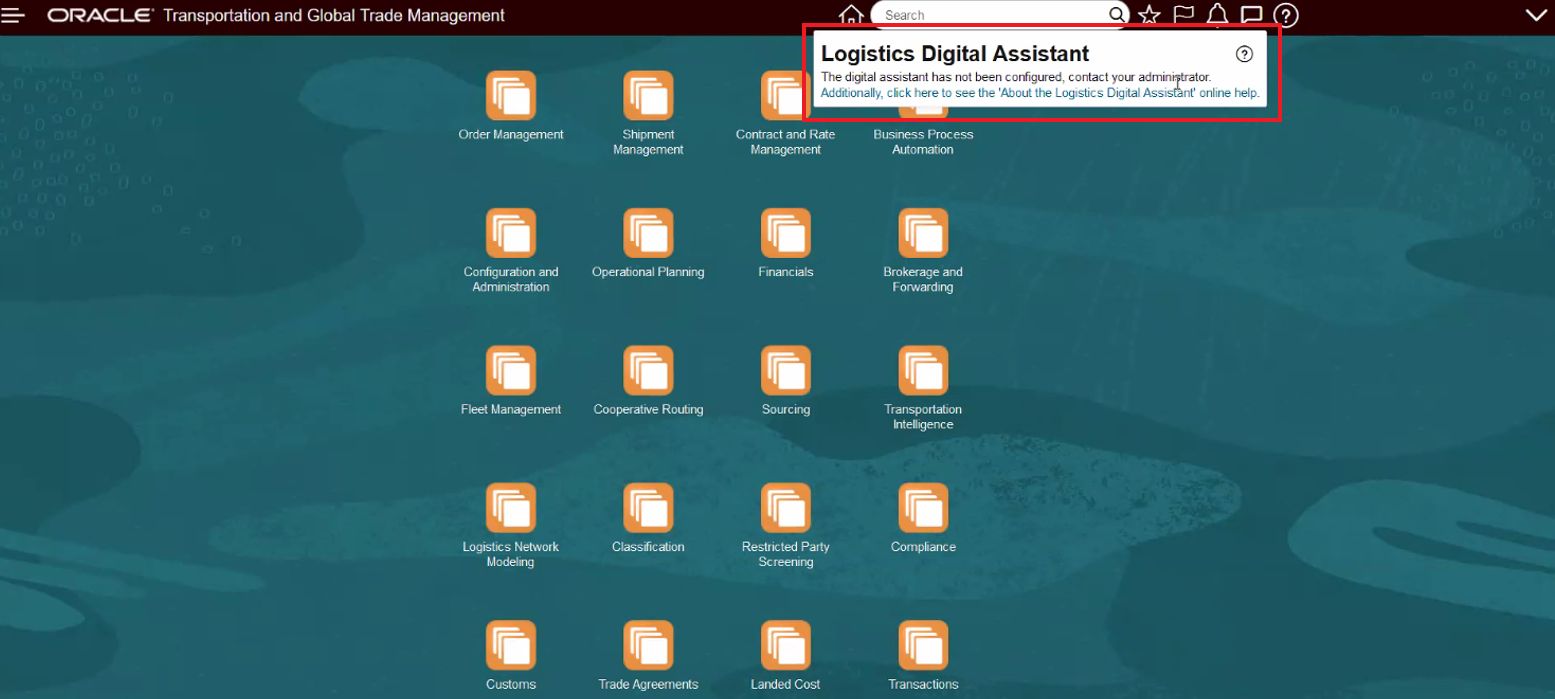1555x699 pixels.
Task: Open the Trade Agreements icon
Action: click(x=648, y=645)
